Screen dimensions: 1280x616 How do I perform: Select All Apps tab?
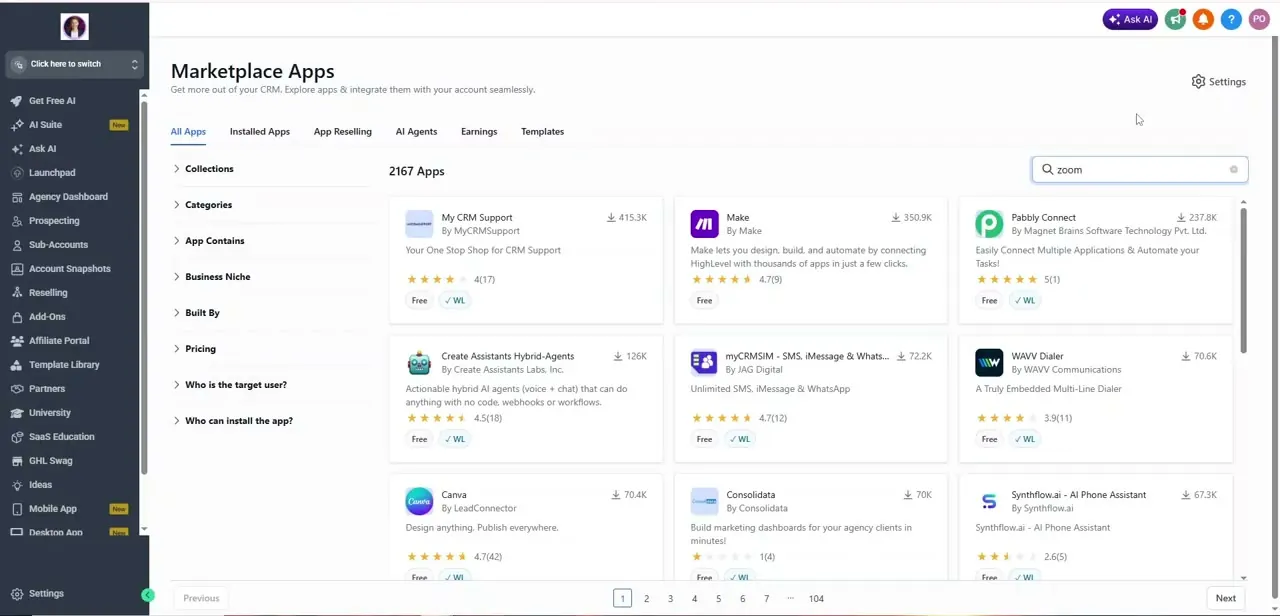[x=188, y=132]
